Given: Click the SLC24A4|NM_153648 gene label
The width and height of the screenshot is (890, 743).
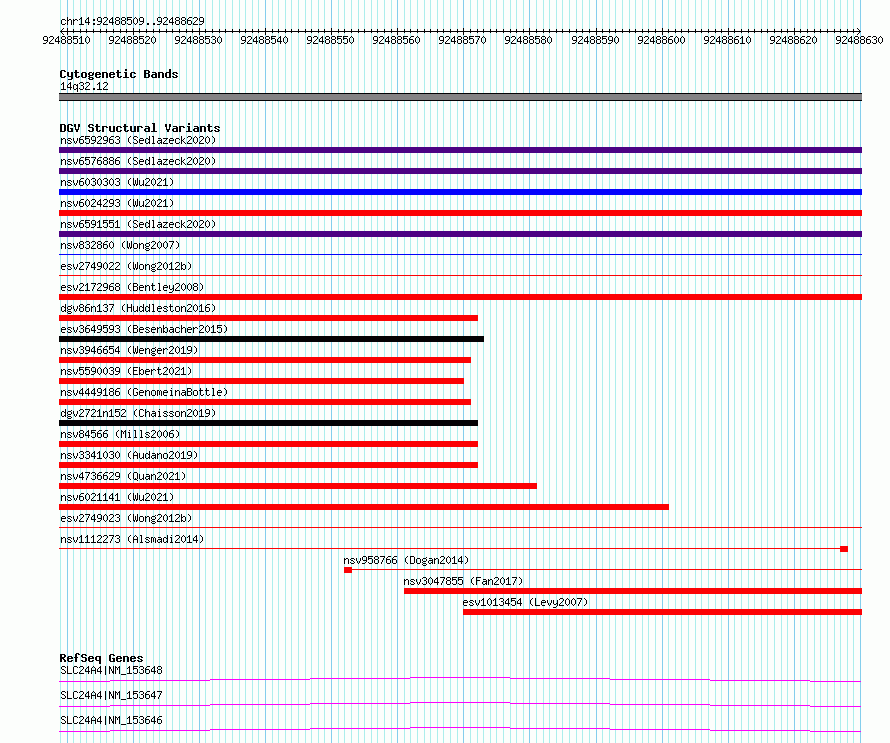Looking at the screenshot, I should pyautogui.click(x=111, y=670).
